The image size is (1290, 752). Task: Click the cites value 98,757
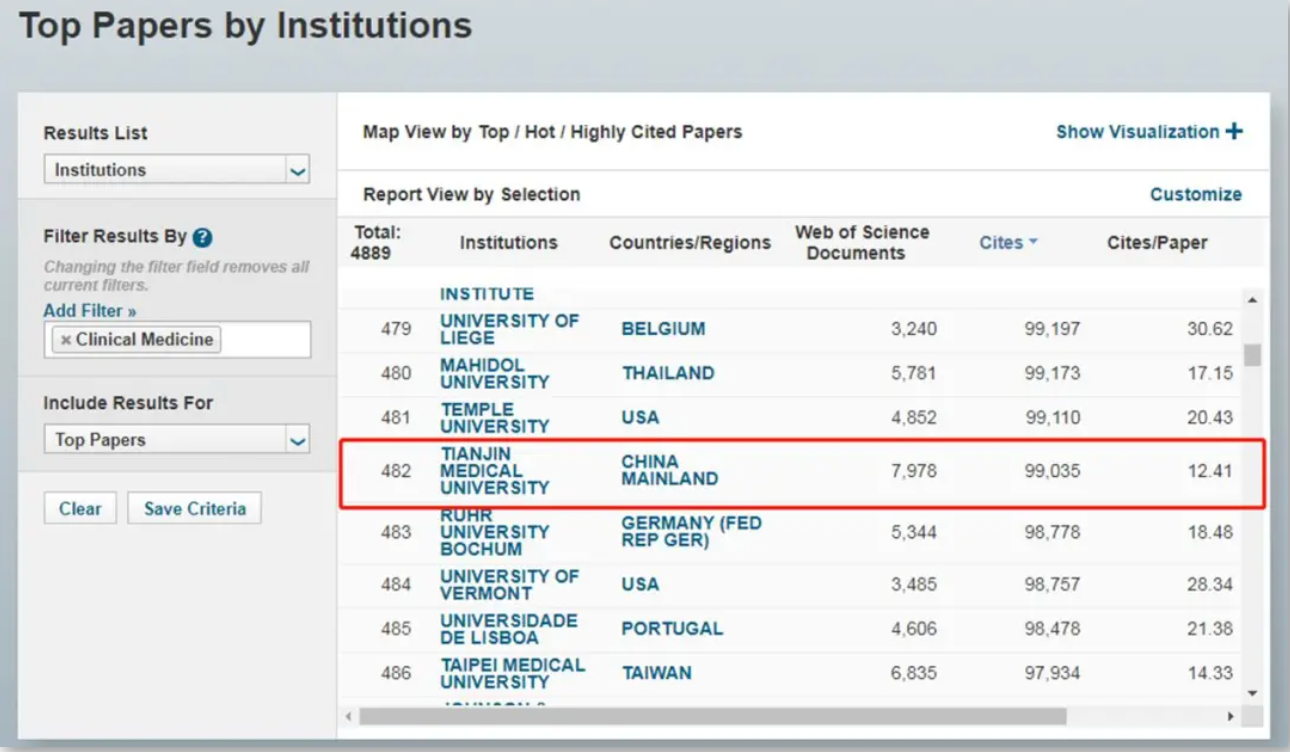1052,584
